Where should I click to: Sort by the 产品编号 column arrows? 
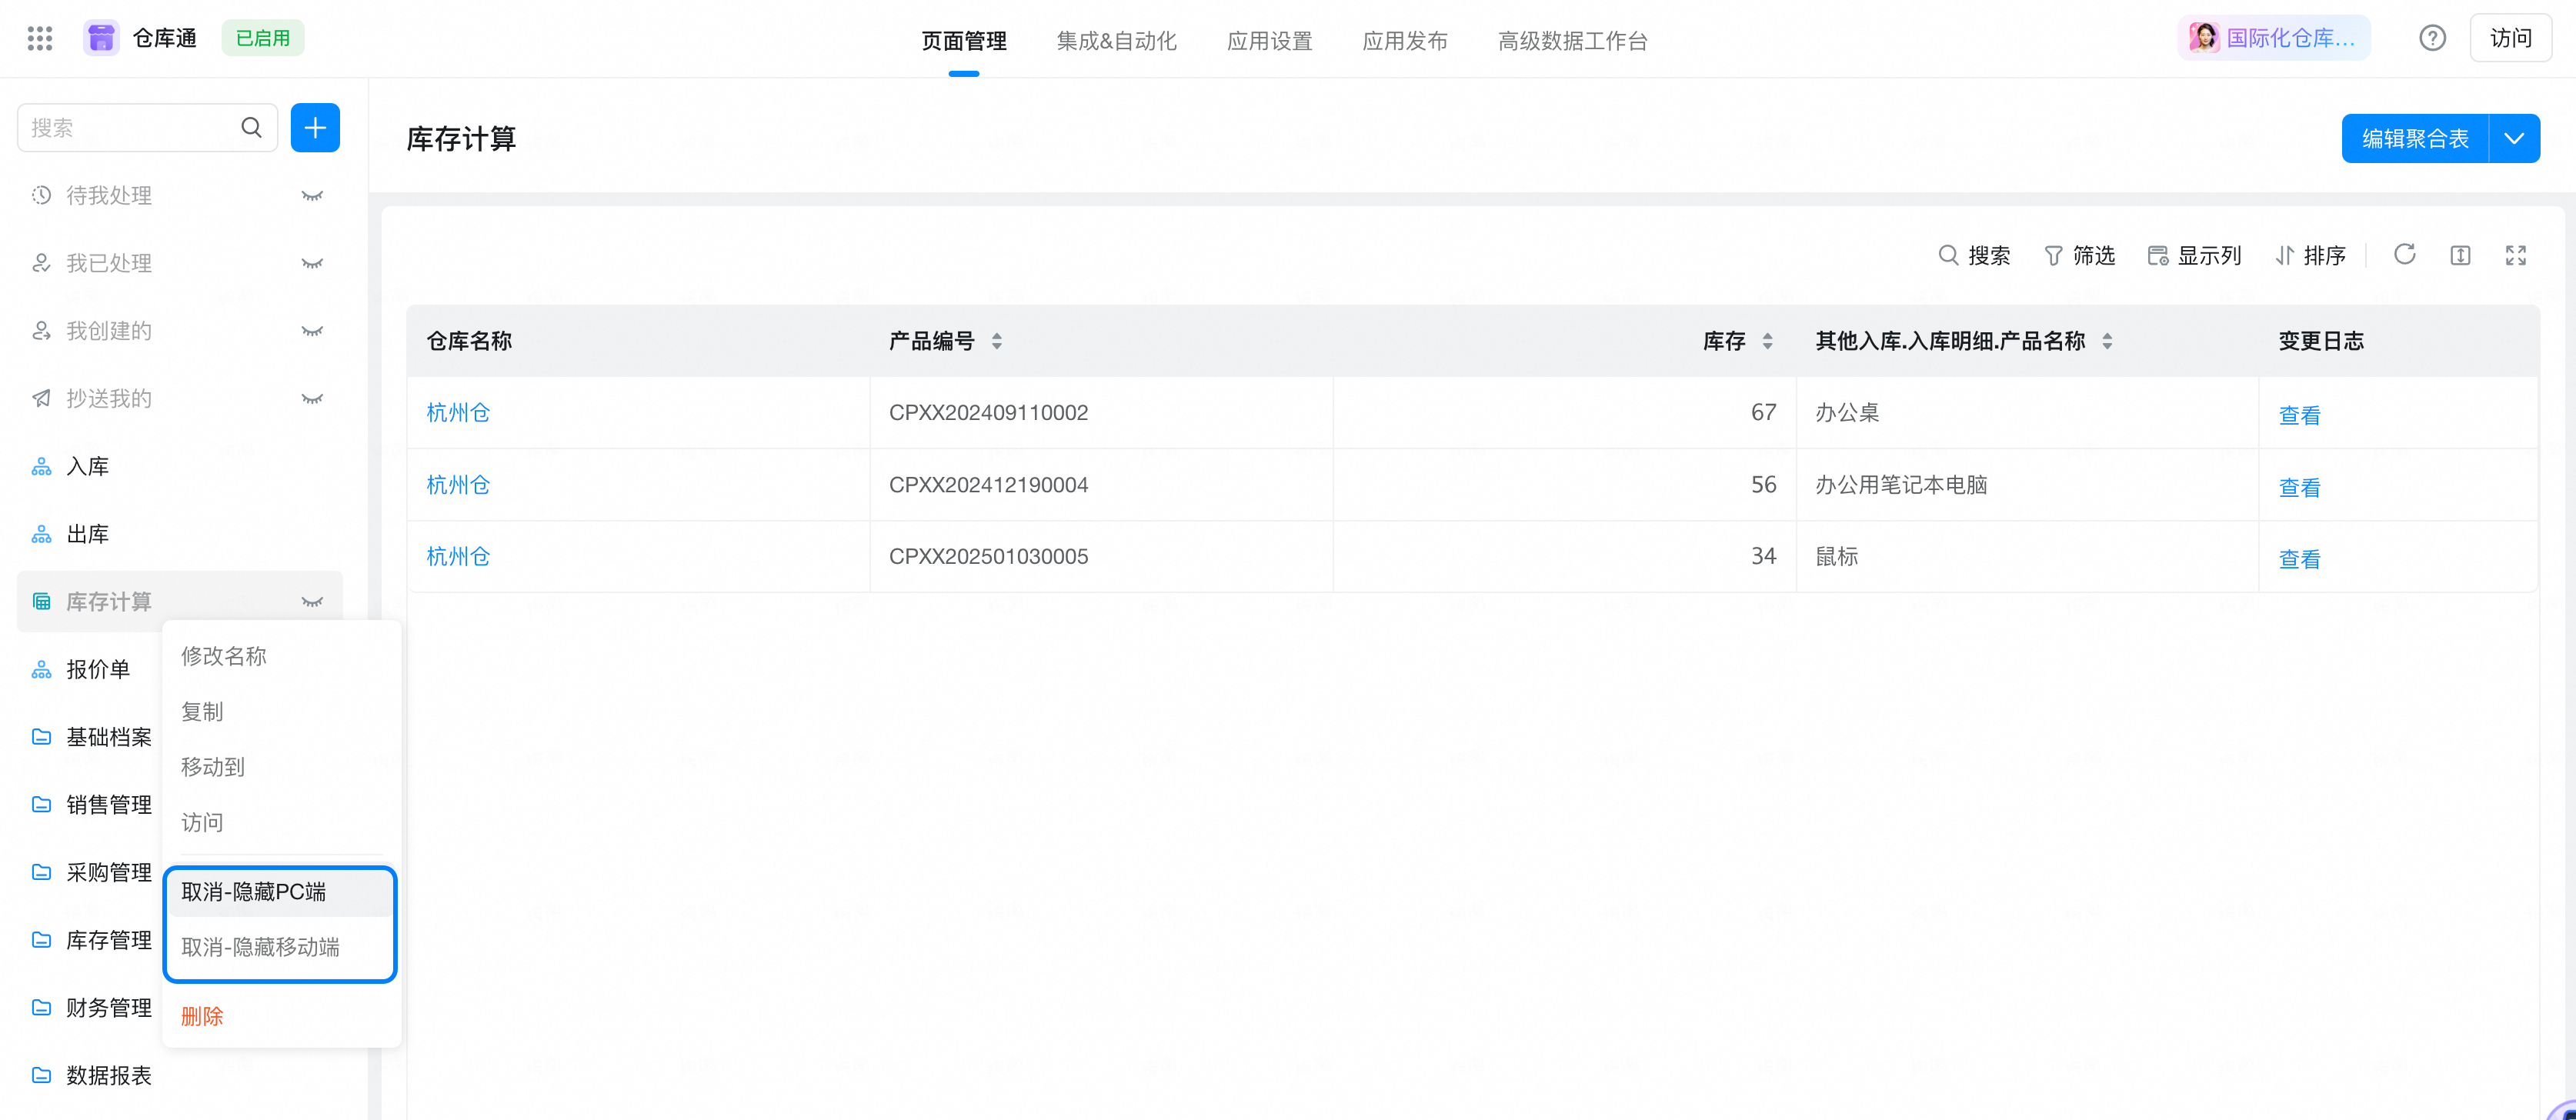[997, 341]
